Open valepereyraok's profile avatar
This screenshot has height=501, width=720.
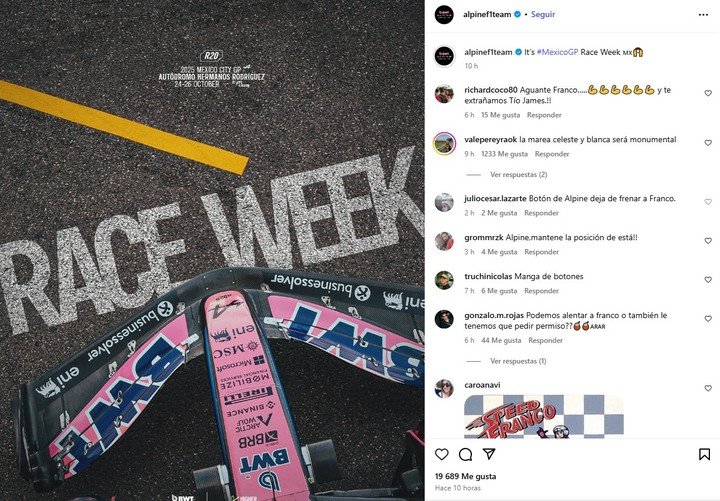pyautogui.click(x=444, y=144)
